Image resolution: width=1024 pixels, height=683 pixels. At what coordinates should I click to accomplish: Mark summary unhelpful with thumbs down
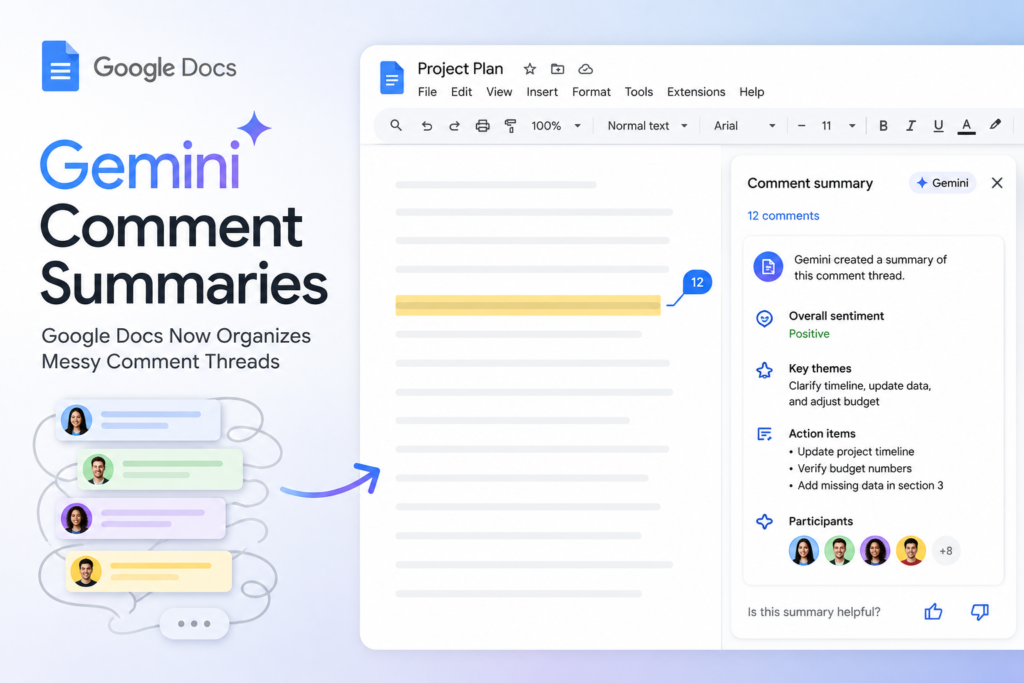pos(980,612)
